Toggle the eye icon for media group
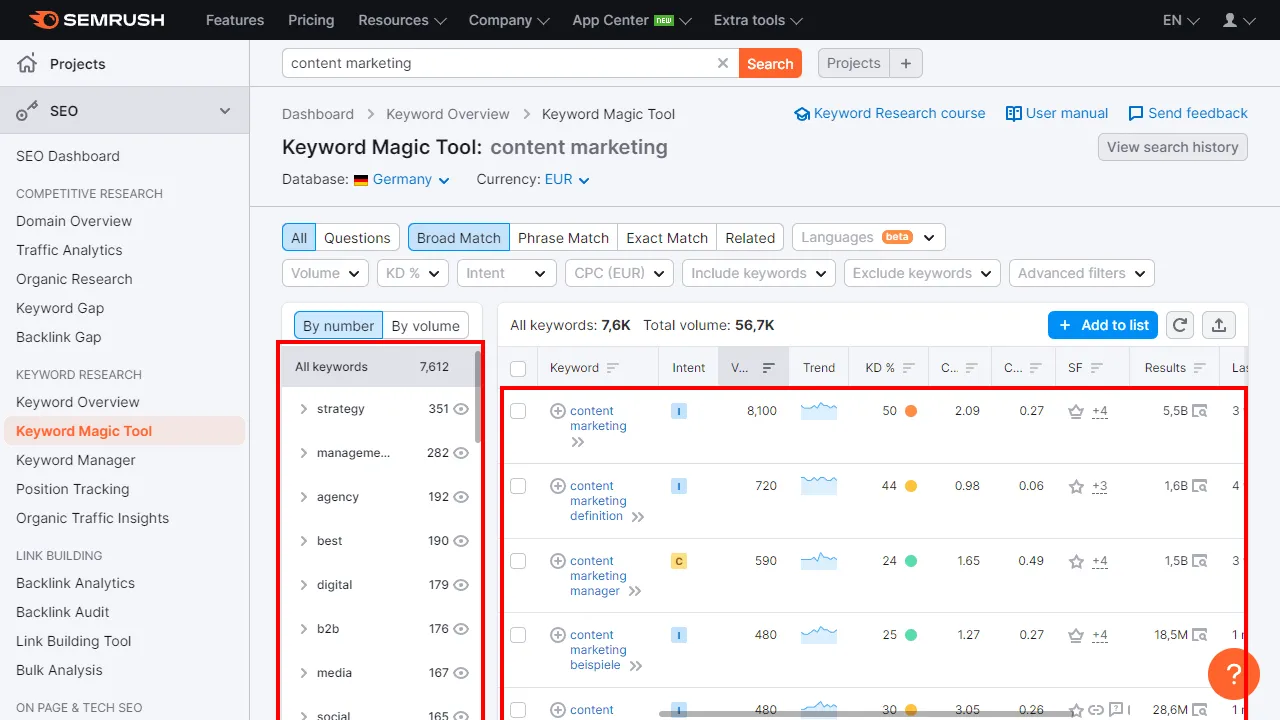This screenshot has height=720, width=1280. click(x=461, y=673)
